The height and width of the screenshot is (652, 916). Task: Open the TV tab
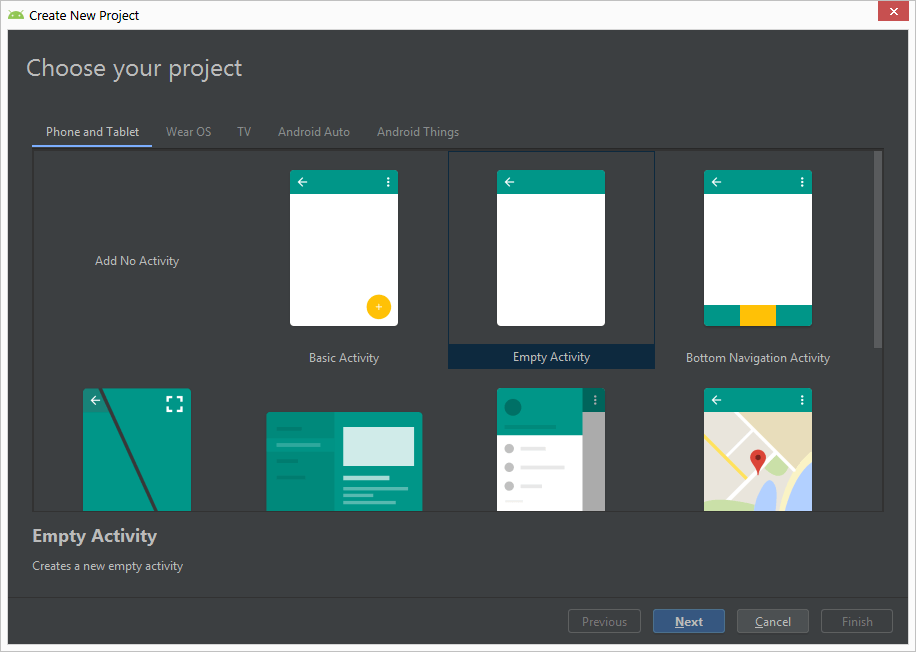244,132
